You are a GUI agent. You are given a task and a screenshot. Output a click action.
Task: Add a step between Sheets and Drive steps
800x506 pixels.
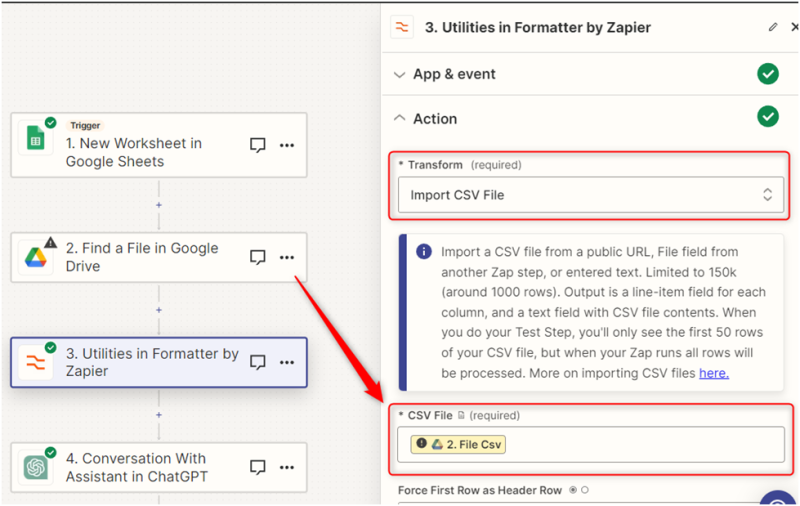click(x=159, y=205)
